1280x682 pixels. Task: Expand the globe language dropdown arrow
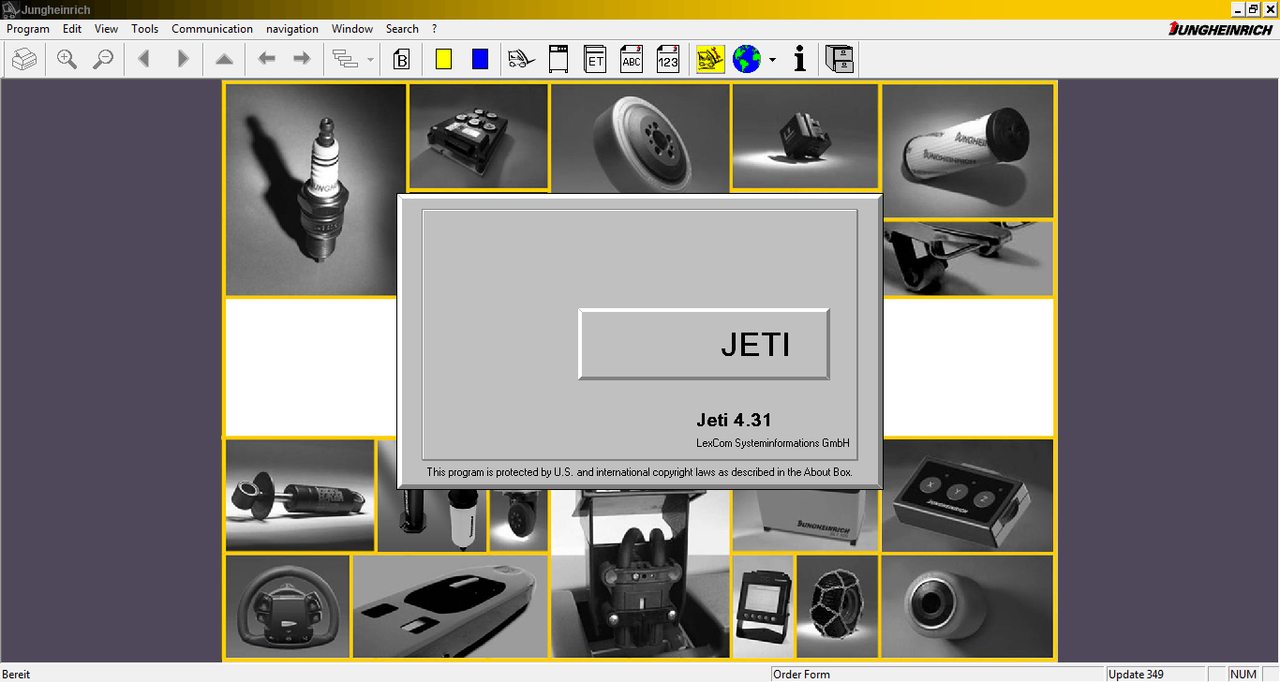(x=772, y=60)
